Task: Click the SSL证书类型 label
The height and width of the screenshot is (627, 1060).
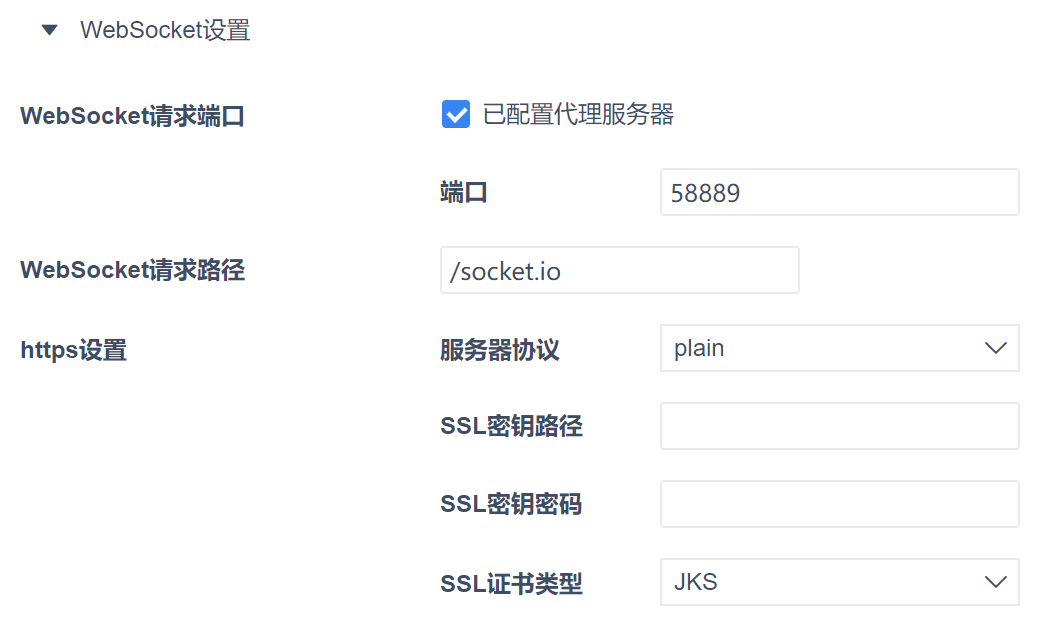Action: tap(511, 583)
